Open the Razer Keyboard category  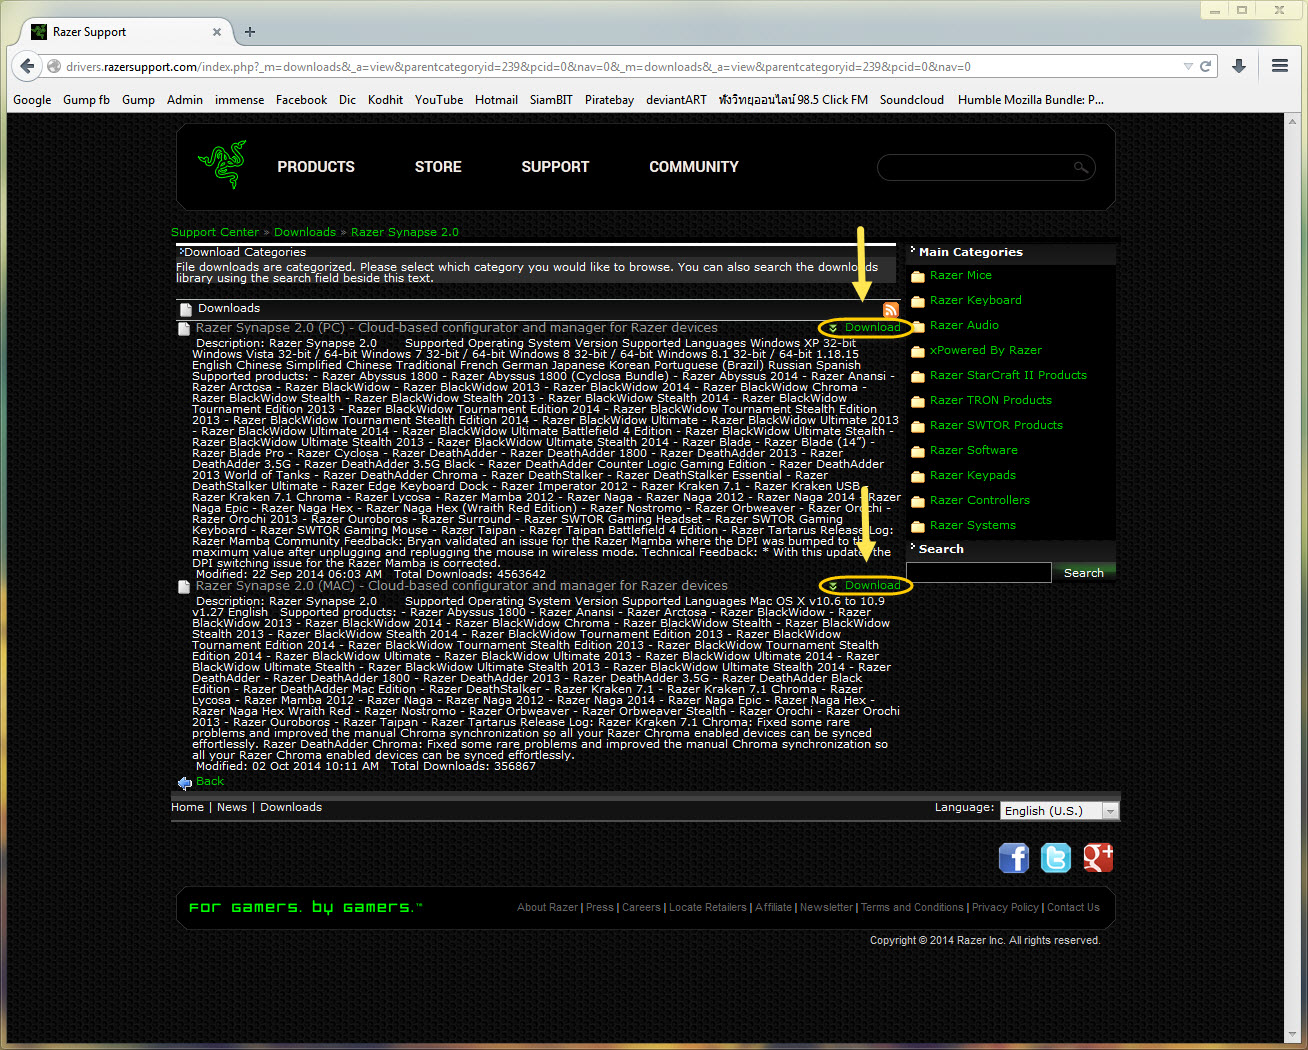[976, 301]
